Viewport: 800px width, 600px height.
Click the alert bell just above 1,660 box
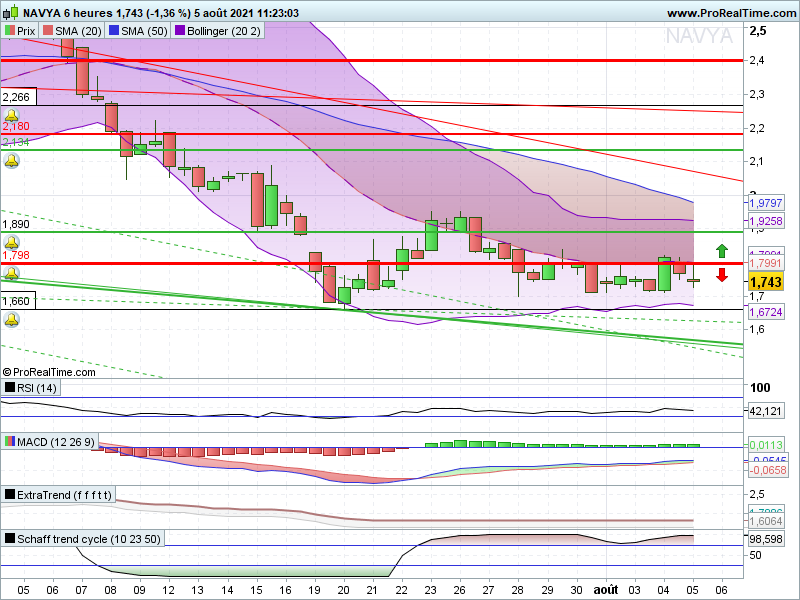[x=11, y=273]
